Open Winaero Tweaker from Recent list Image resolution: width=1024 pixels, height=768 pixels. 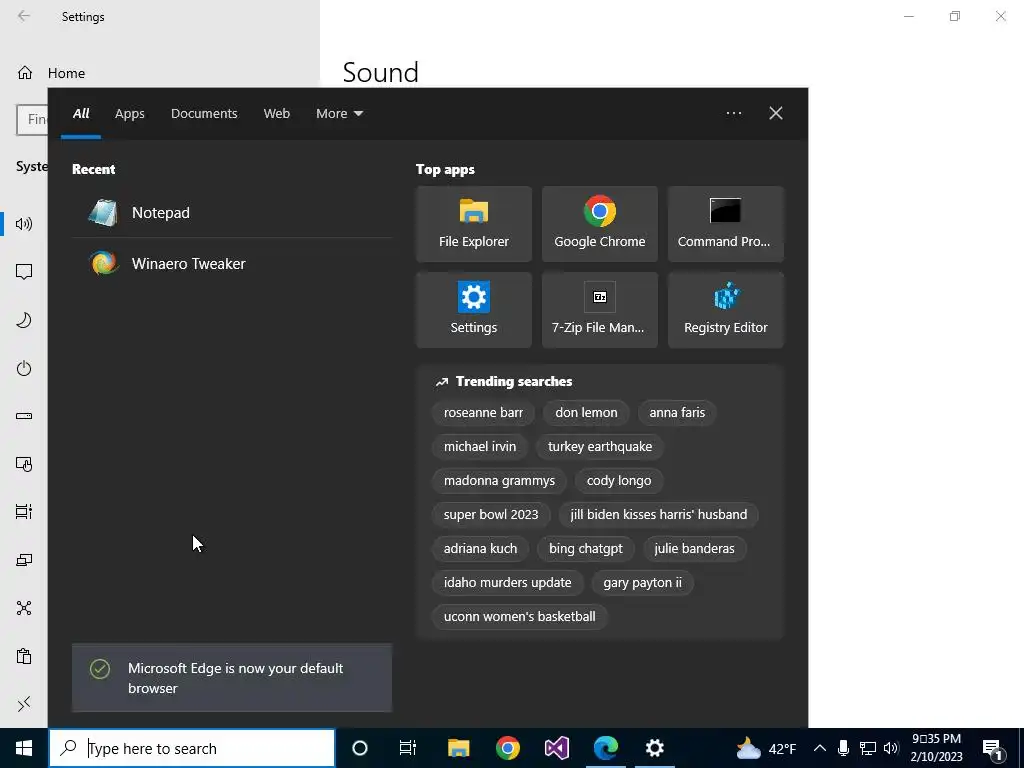(232, 264)
